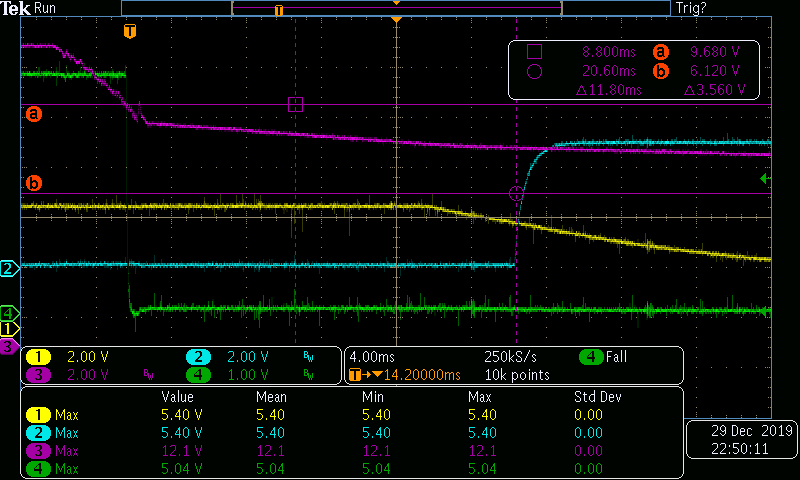Click the trigger delay T arrow icon
Viewport: 800px width, 480px height.
(366, 375)
